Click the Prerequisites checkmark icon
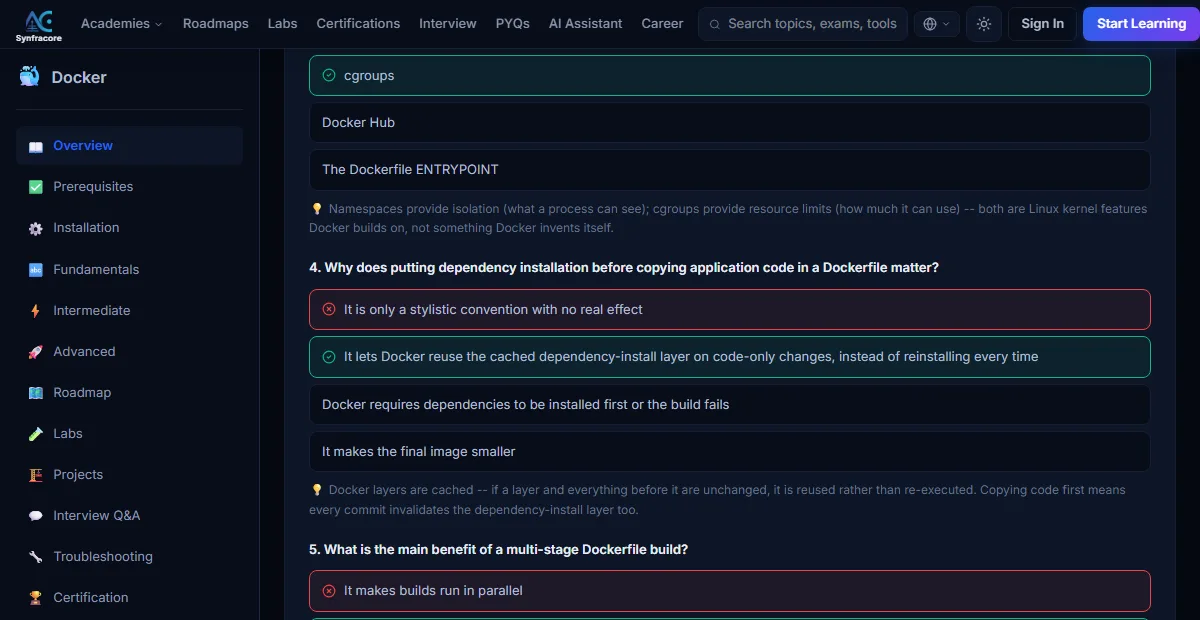 click(36, 187)
